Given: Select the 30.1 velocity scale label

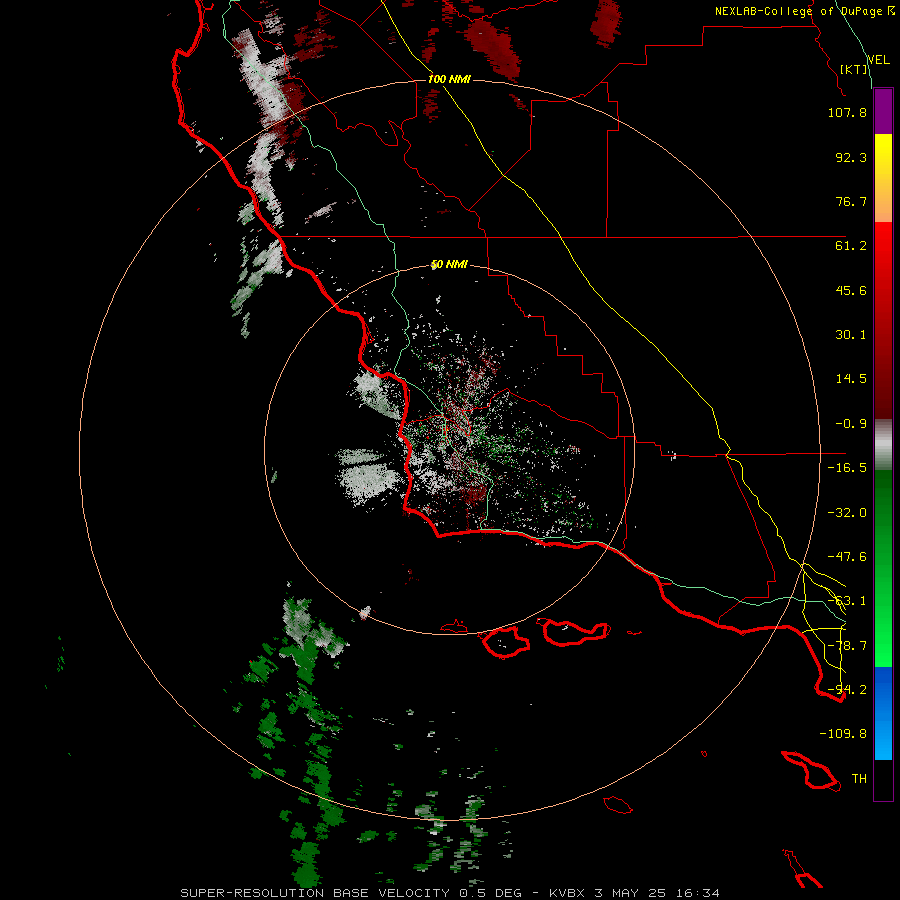Looking at the screenshot, I should (x=851, y=335).
